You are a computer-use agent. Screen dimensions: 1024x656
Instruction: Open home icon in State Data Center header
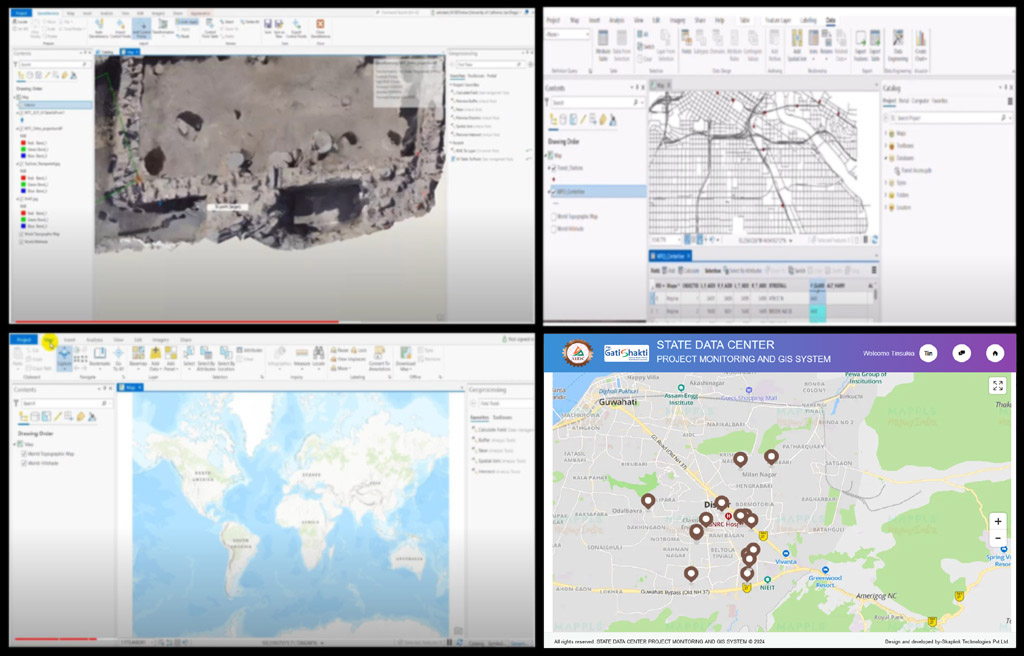click(x=994, y=353)
